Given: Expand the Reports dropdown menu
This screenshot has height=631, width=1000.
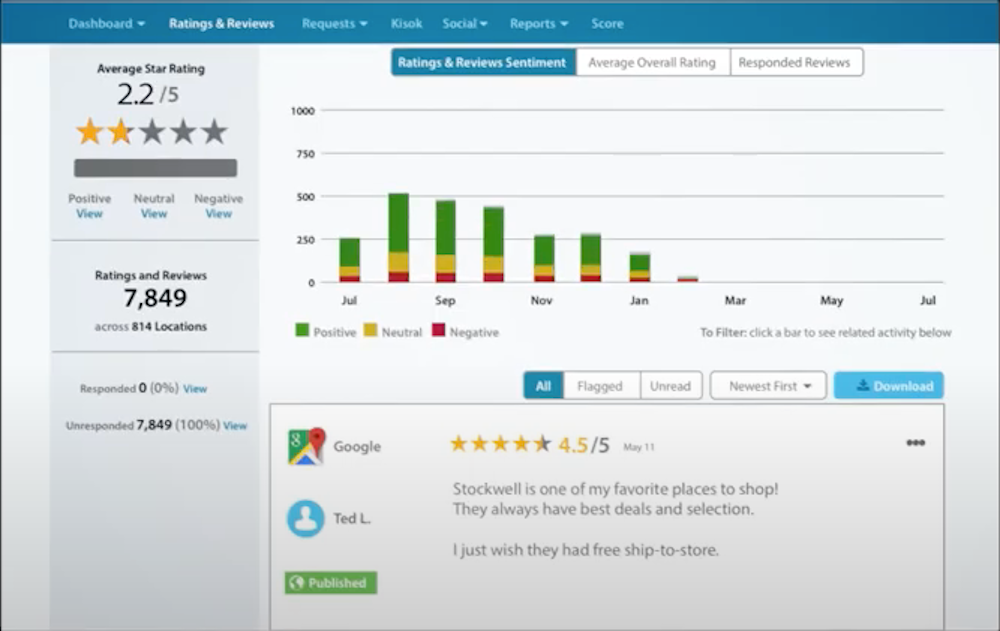Looking at the screenshot, I should 538,22.
